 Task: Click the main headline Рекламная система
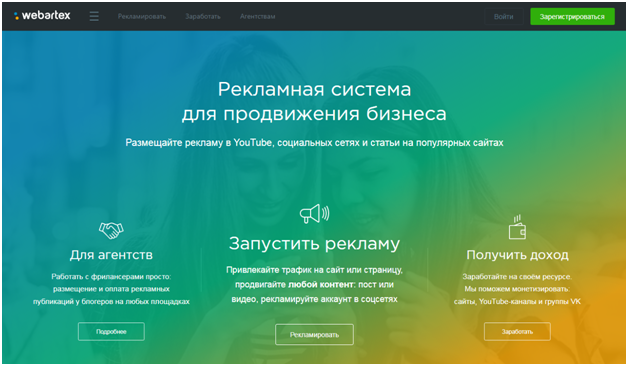(314, 89)
